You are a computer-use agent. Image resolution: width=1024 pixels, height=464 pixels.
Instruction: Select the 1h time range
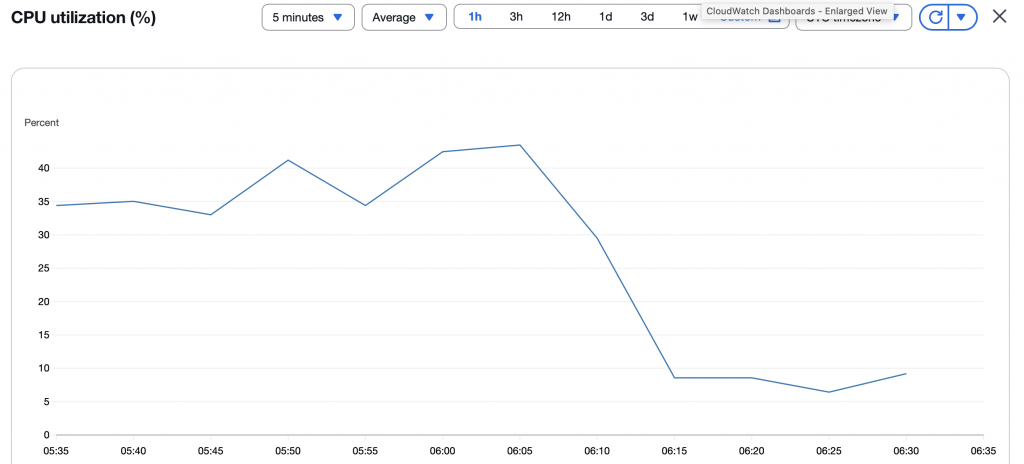(x=475, y=17)
